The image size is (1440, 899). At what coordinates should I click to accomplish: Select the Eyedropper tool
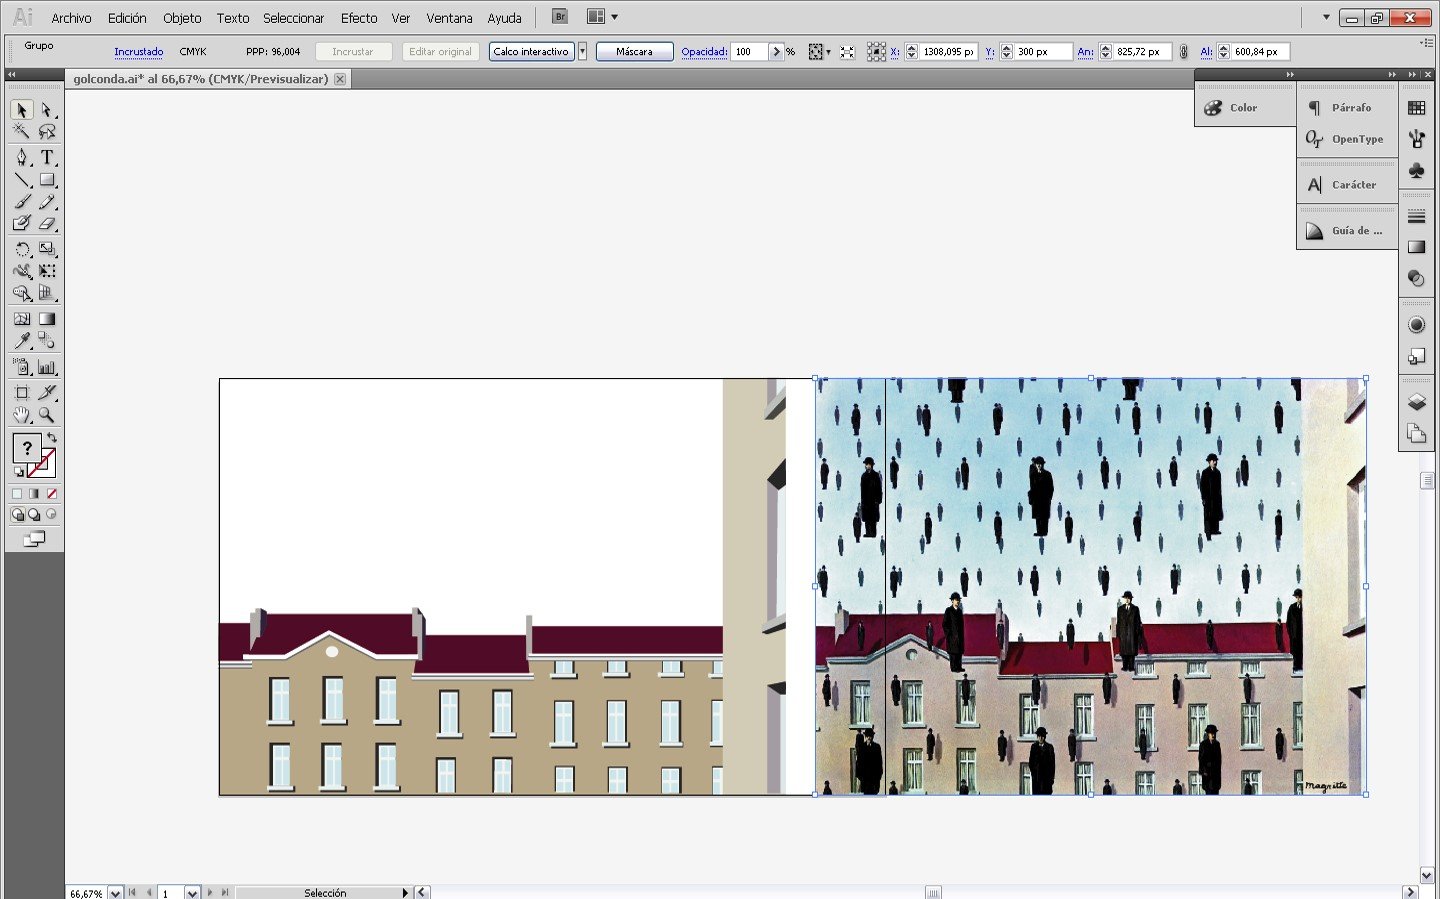[x=22, y=341]
